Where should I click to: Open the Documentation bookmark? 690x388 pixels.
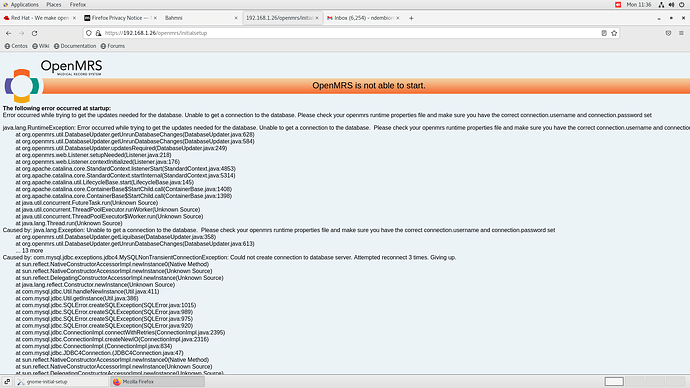(x=75, y=46)
